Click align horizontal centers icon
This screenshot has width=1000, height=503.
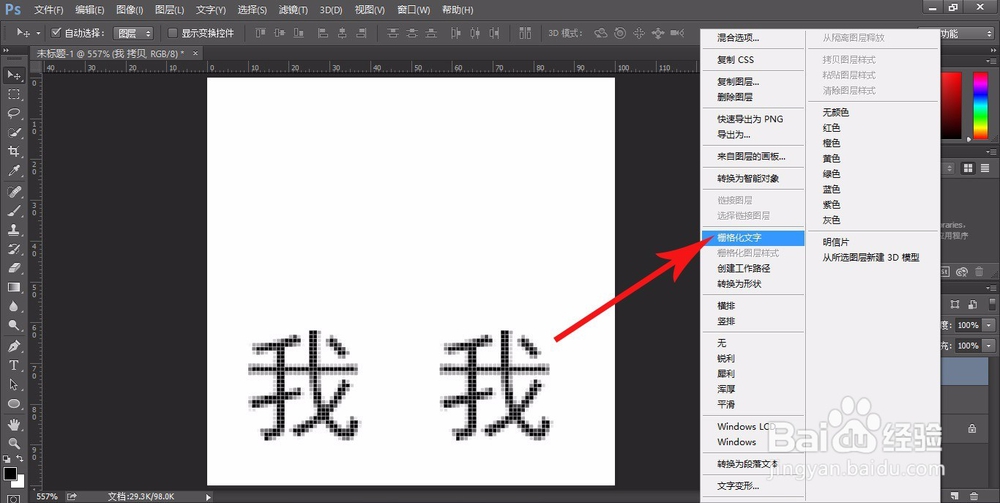coord(342,33)
